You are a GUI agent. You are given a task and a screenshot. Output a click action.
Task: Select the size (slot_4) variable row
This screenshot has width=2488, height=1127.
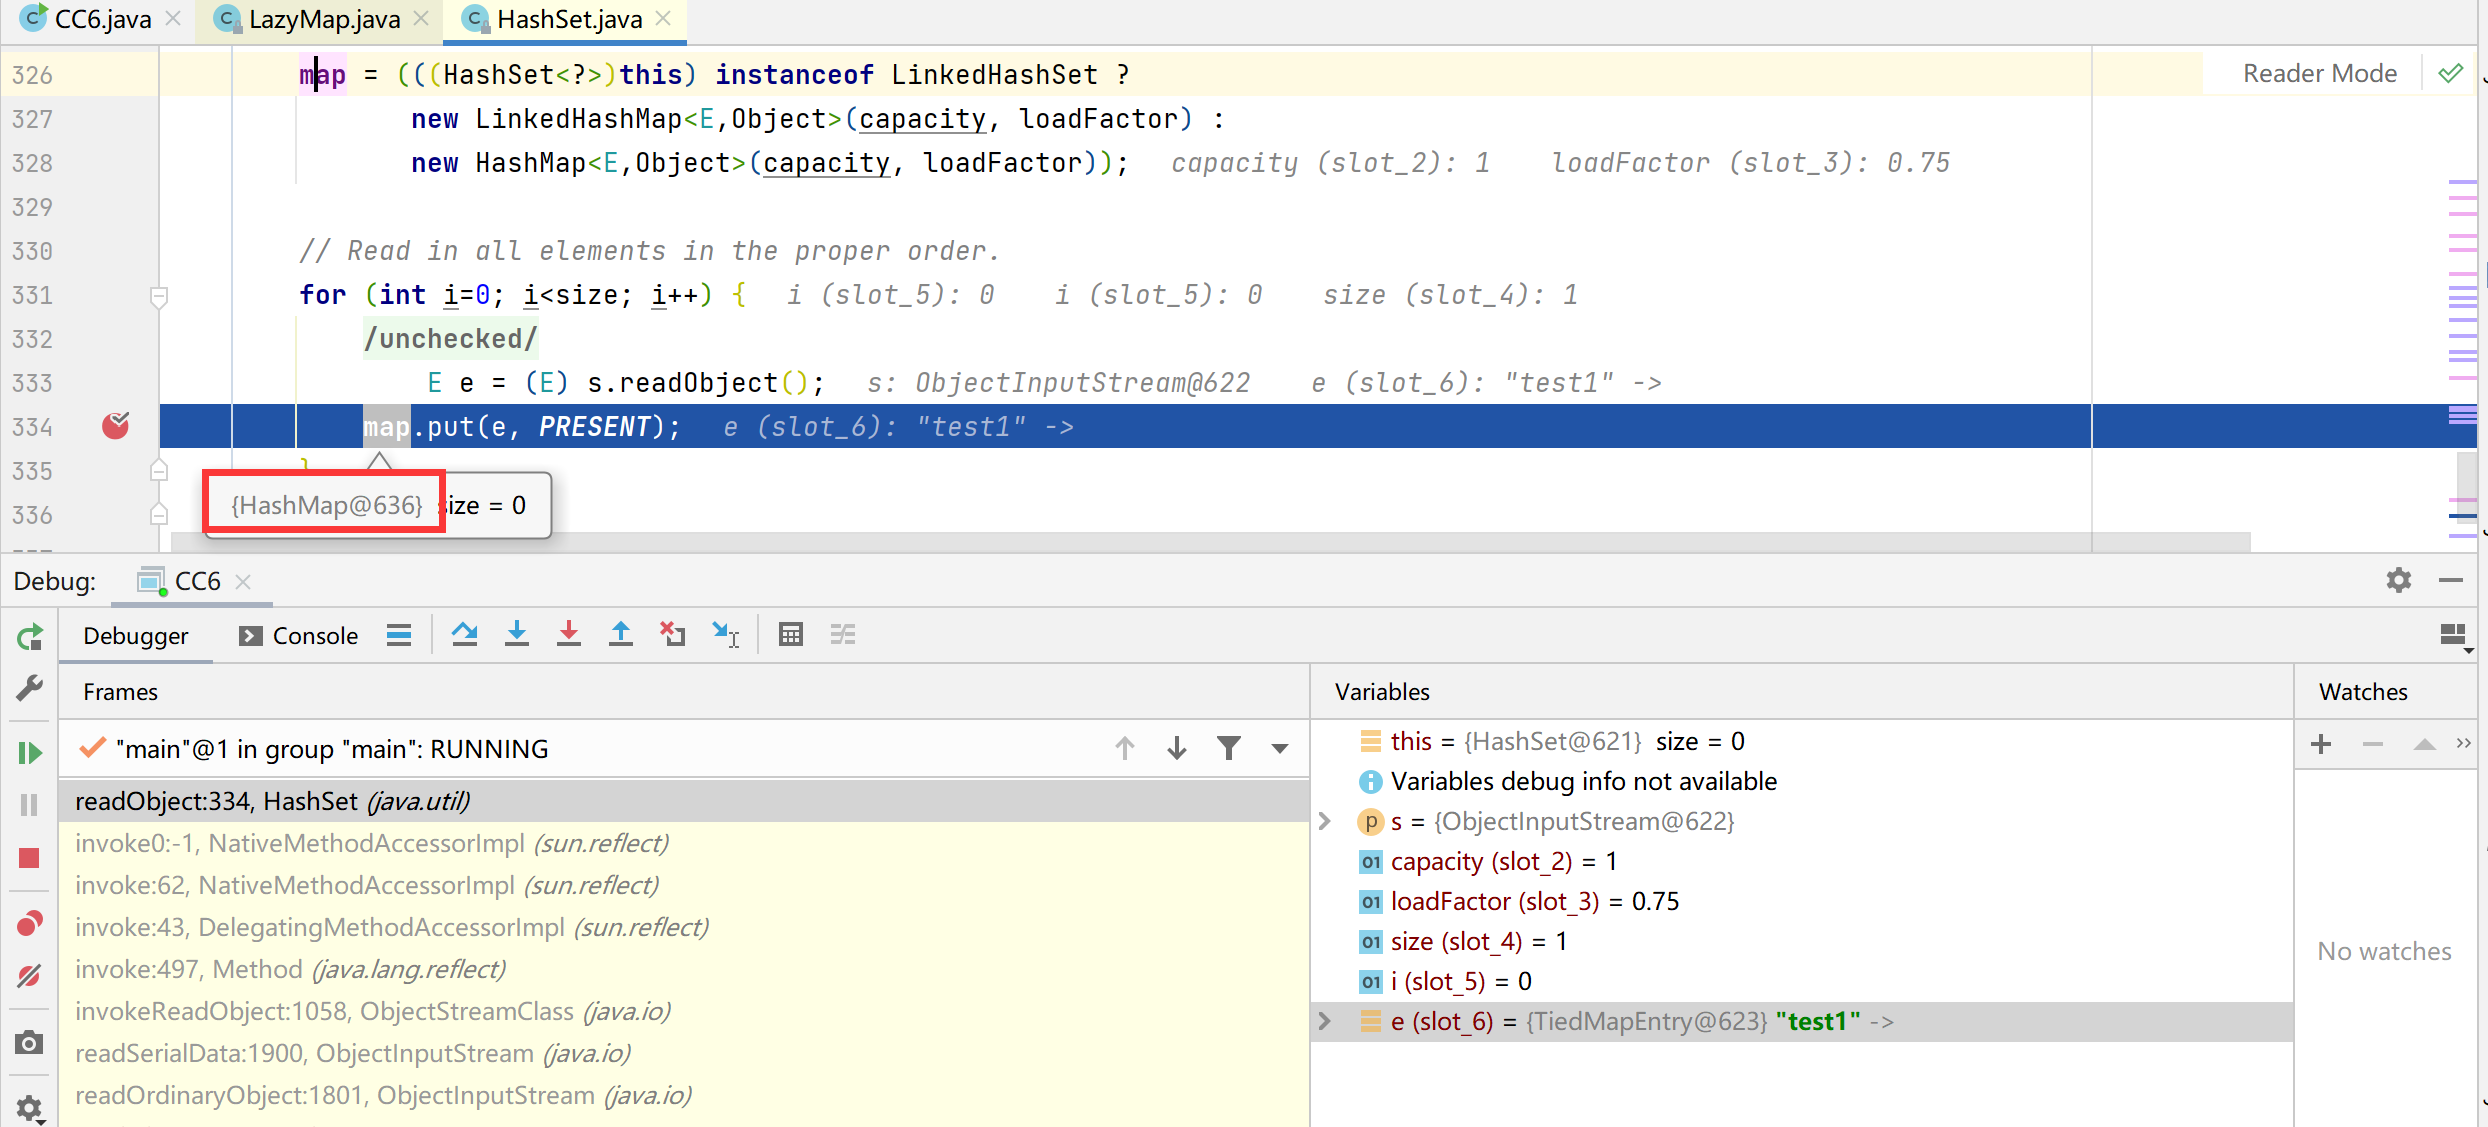(1802, 941)
